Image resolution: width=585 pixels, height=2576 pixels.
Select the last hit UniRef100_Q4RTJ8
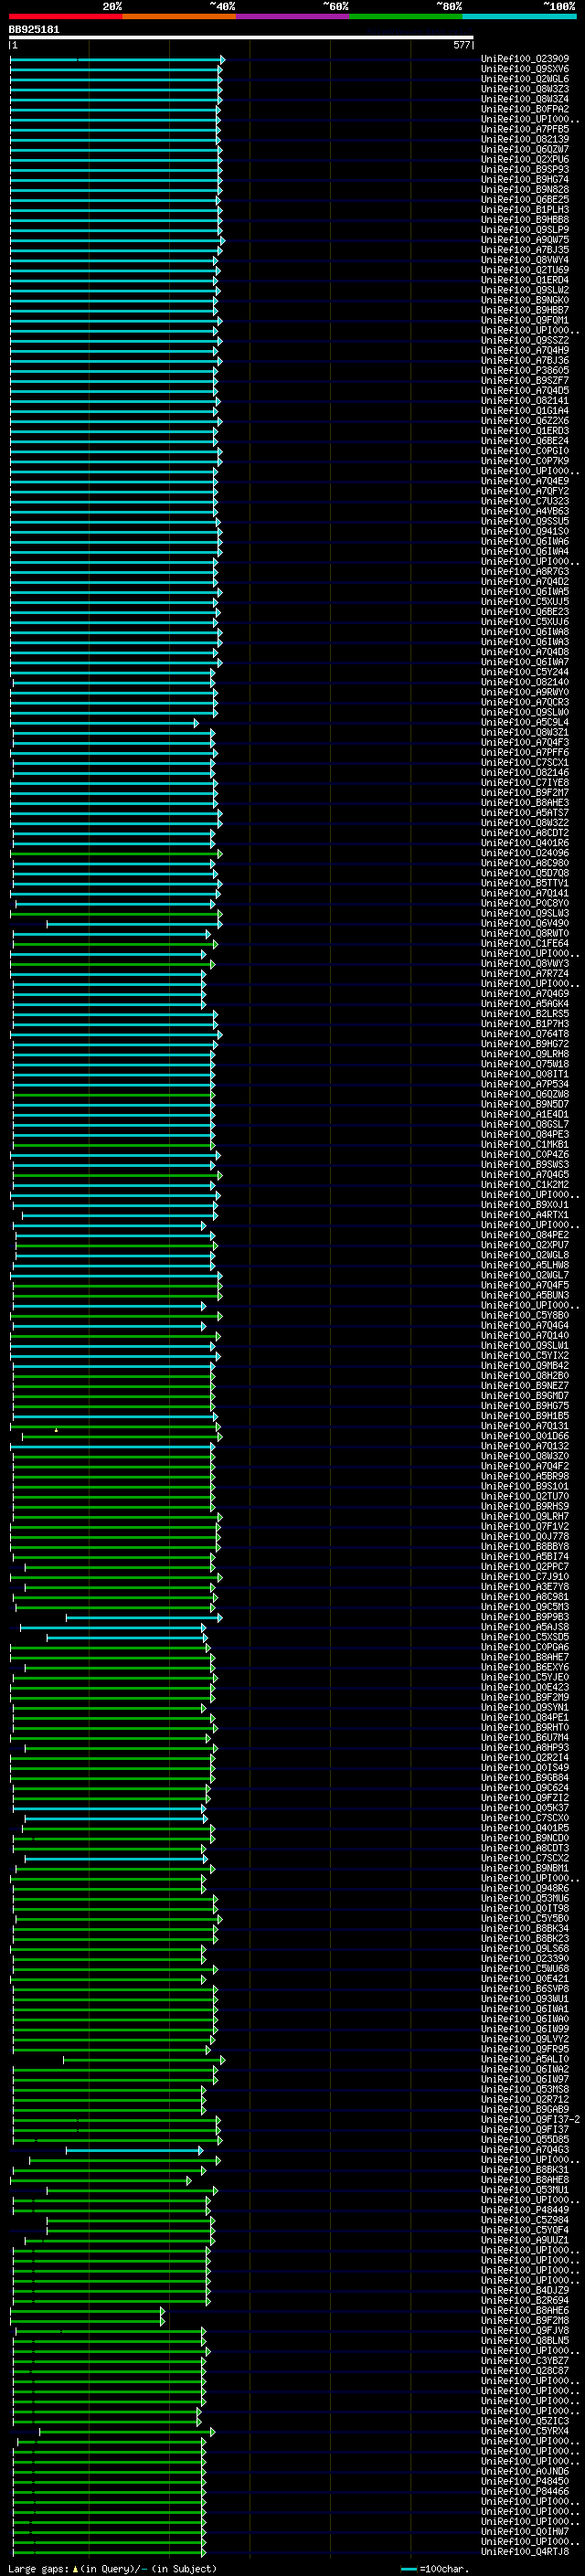coord(525,2551)
